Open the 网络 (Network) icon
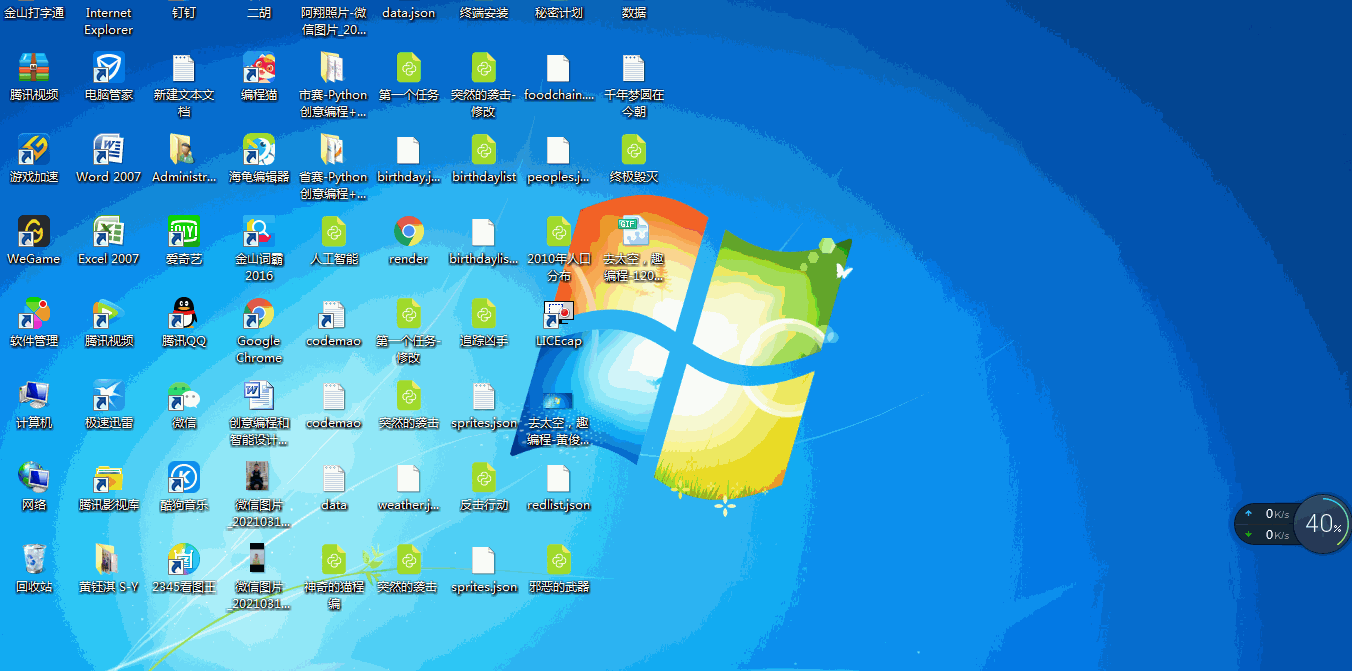 [34, 478]
